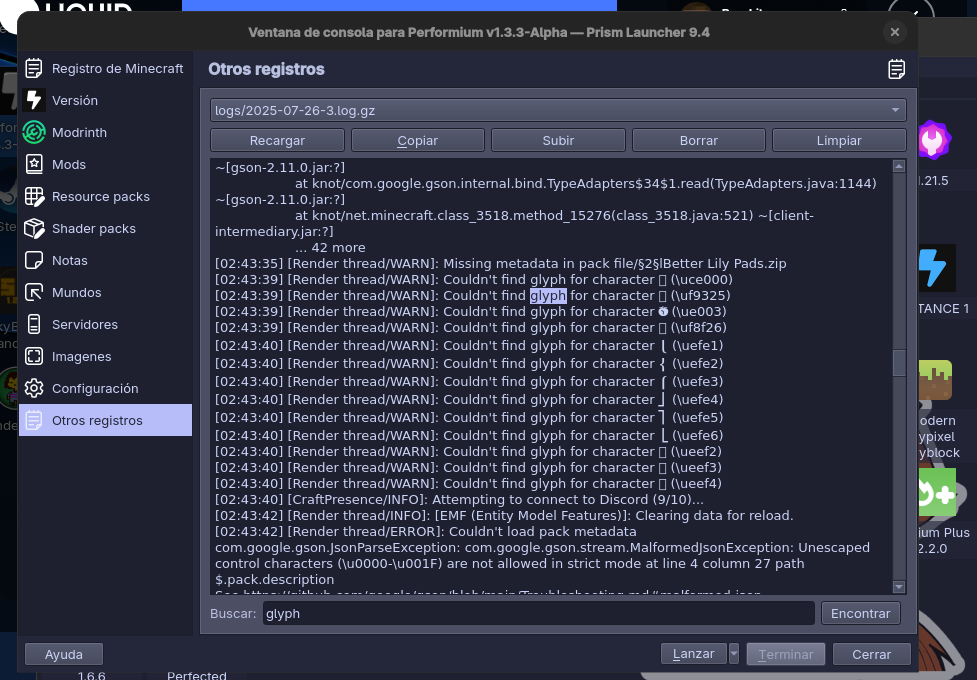Image resolution: width=977 pixels, height=680 pixels.
Task: Select the Versión lightning icon
Action: (34, 100)
